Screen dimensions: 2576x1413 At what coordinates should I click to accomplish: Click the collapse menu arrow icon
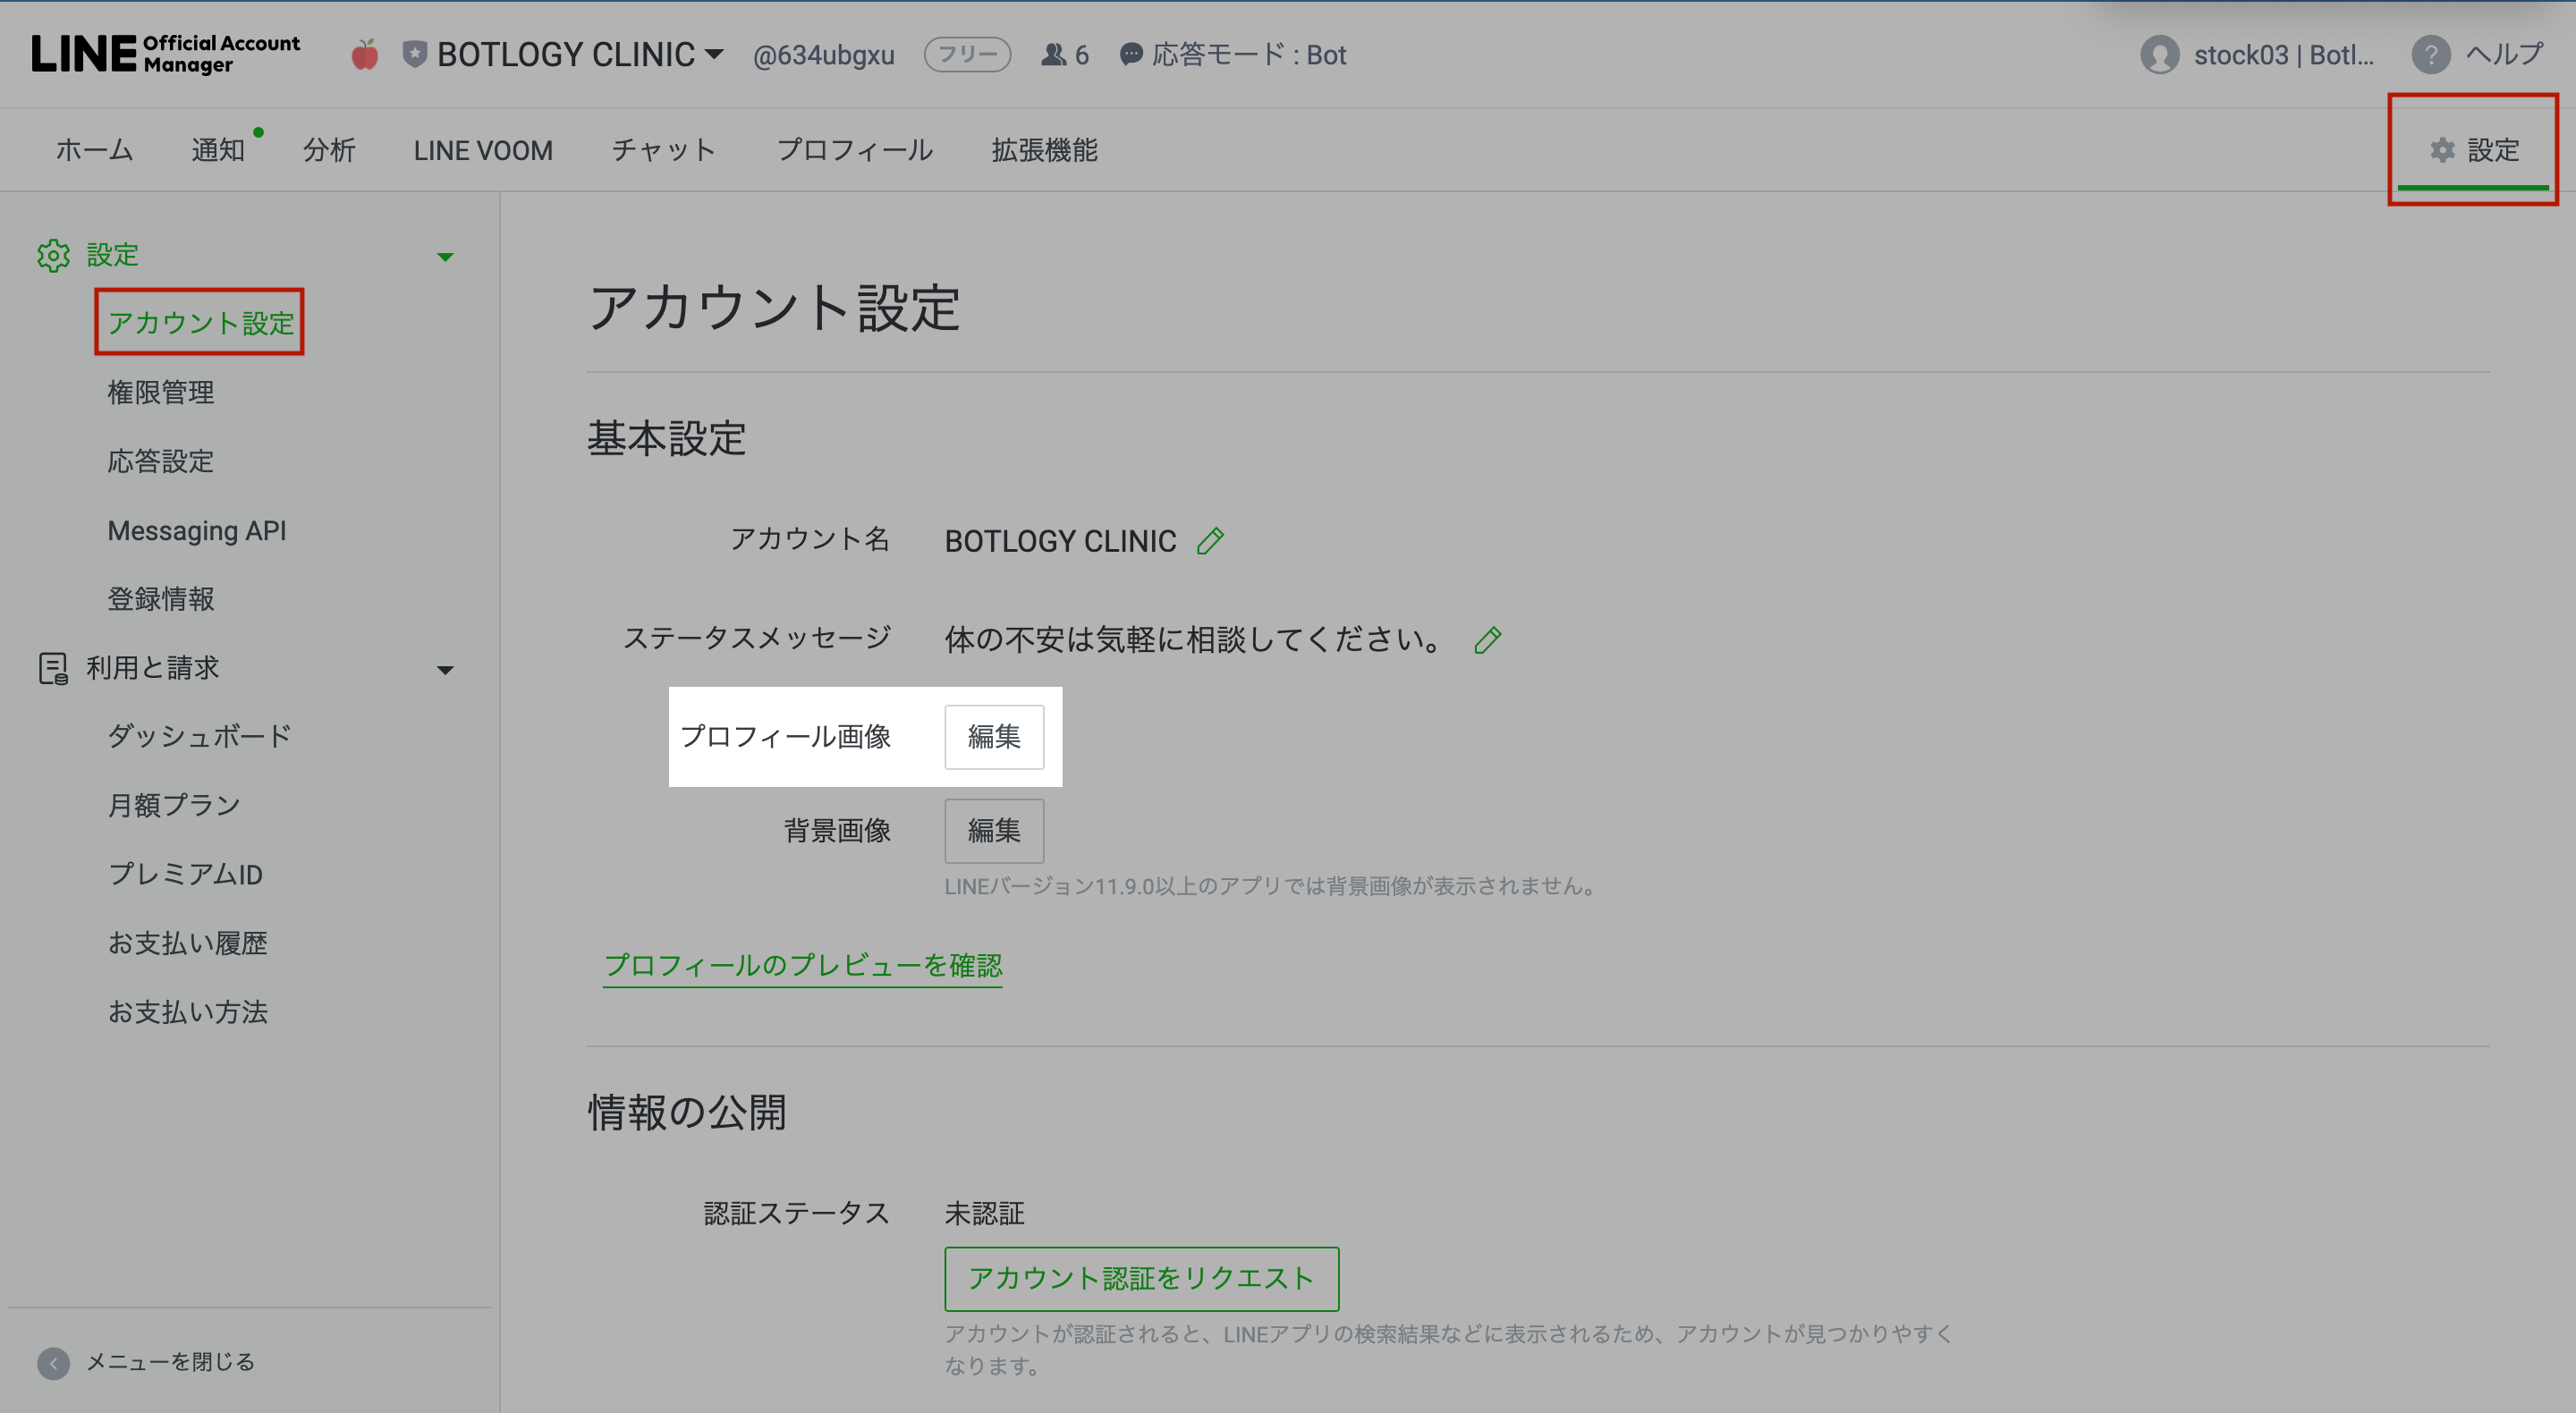53,1362
